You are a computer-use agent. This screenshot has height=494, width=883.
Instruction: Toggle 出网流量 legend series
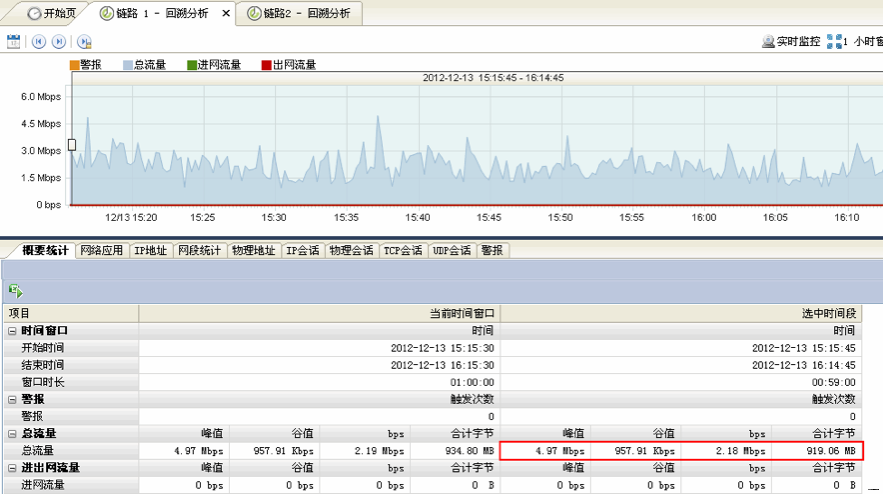pyautogui.click(x=267, y=65)
